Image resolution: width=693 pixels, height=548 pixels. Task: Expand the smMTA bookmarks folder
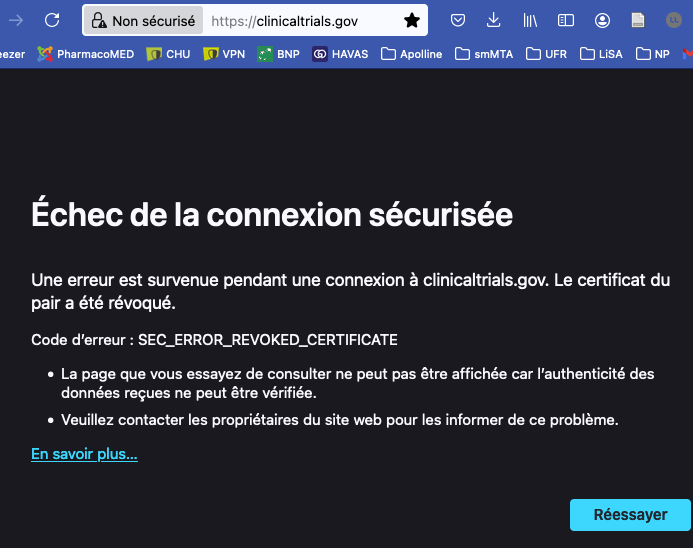(484, 54)
